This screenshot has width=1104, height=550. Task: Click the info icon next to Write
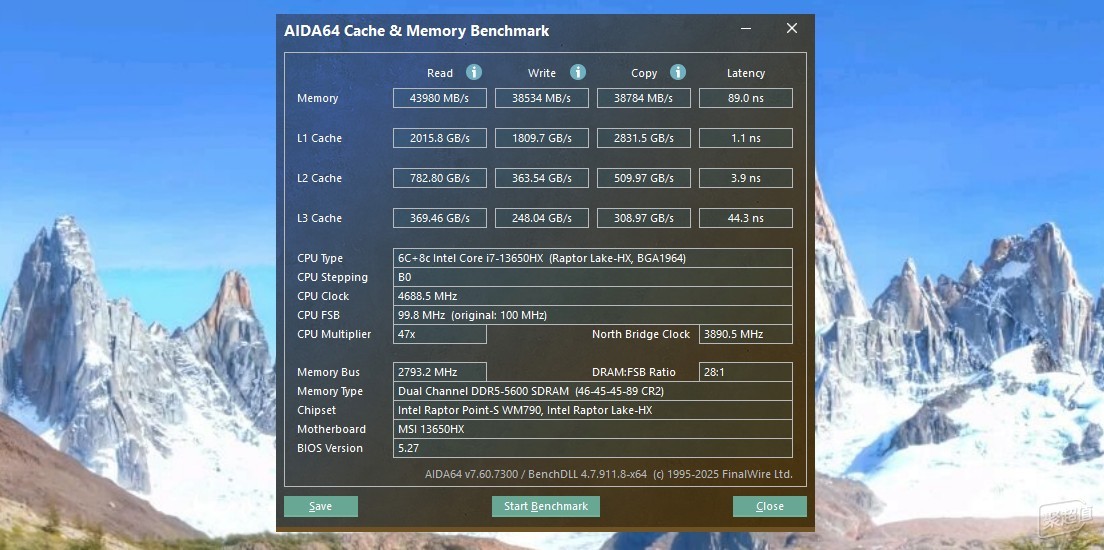(578, 72)
